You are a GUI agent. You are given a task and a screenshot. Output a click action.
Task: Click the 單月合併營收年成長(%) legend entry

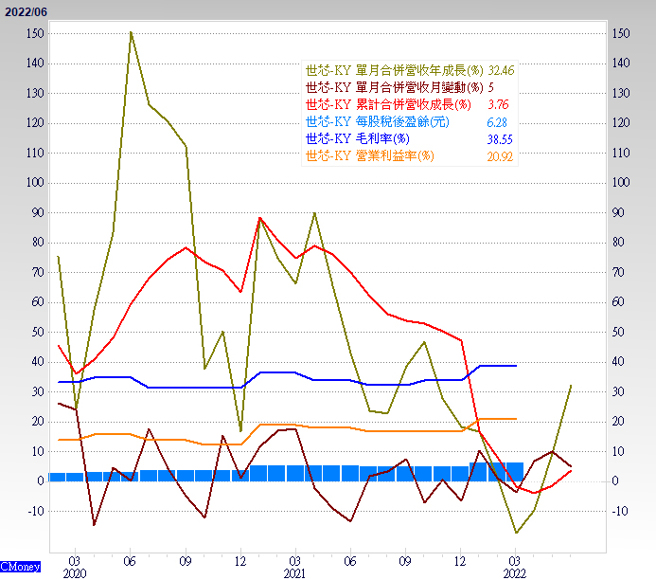pyautogui.click(x=394, y=72)
